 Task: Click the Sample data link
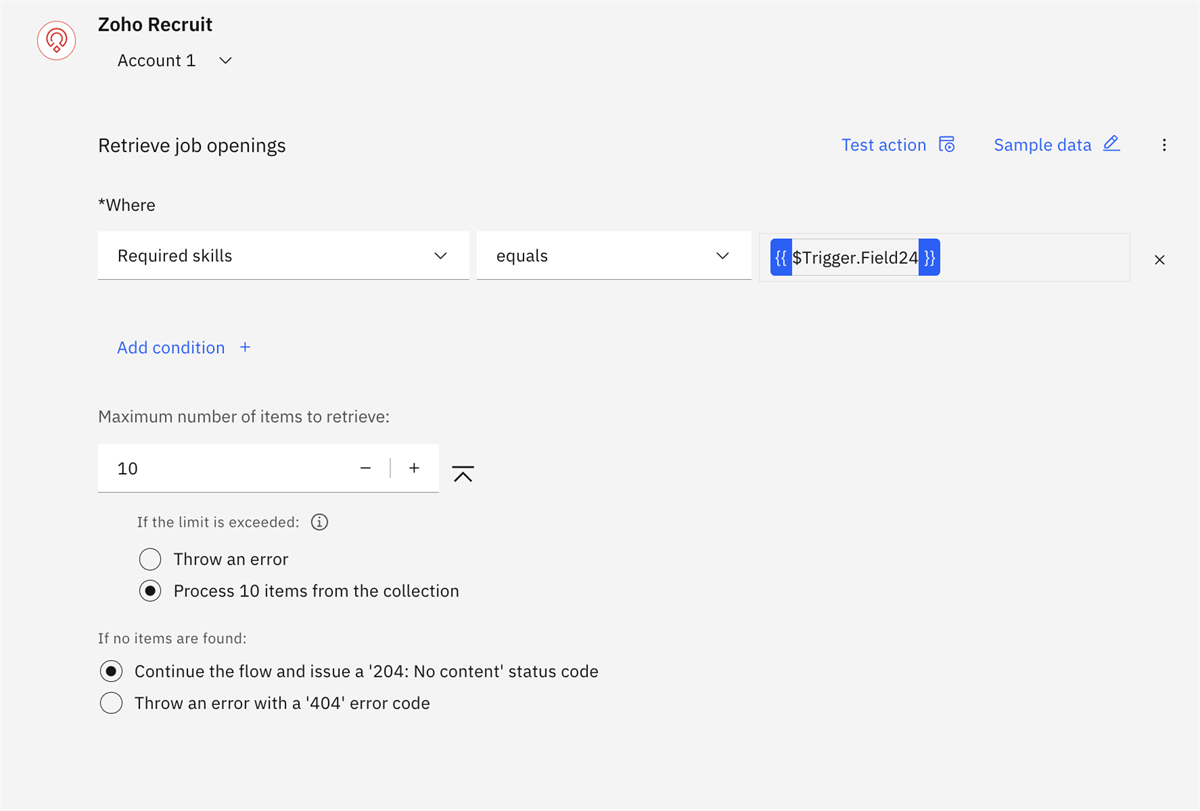click(1043, 145)
